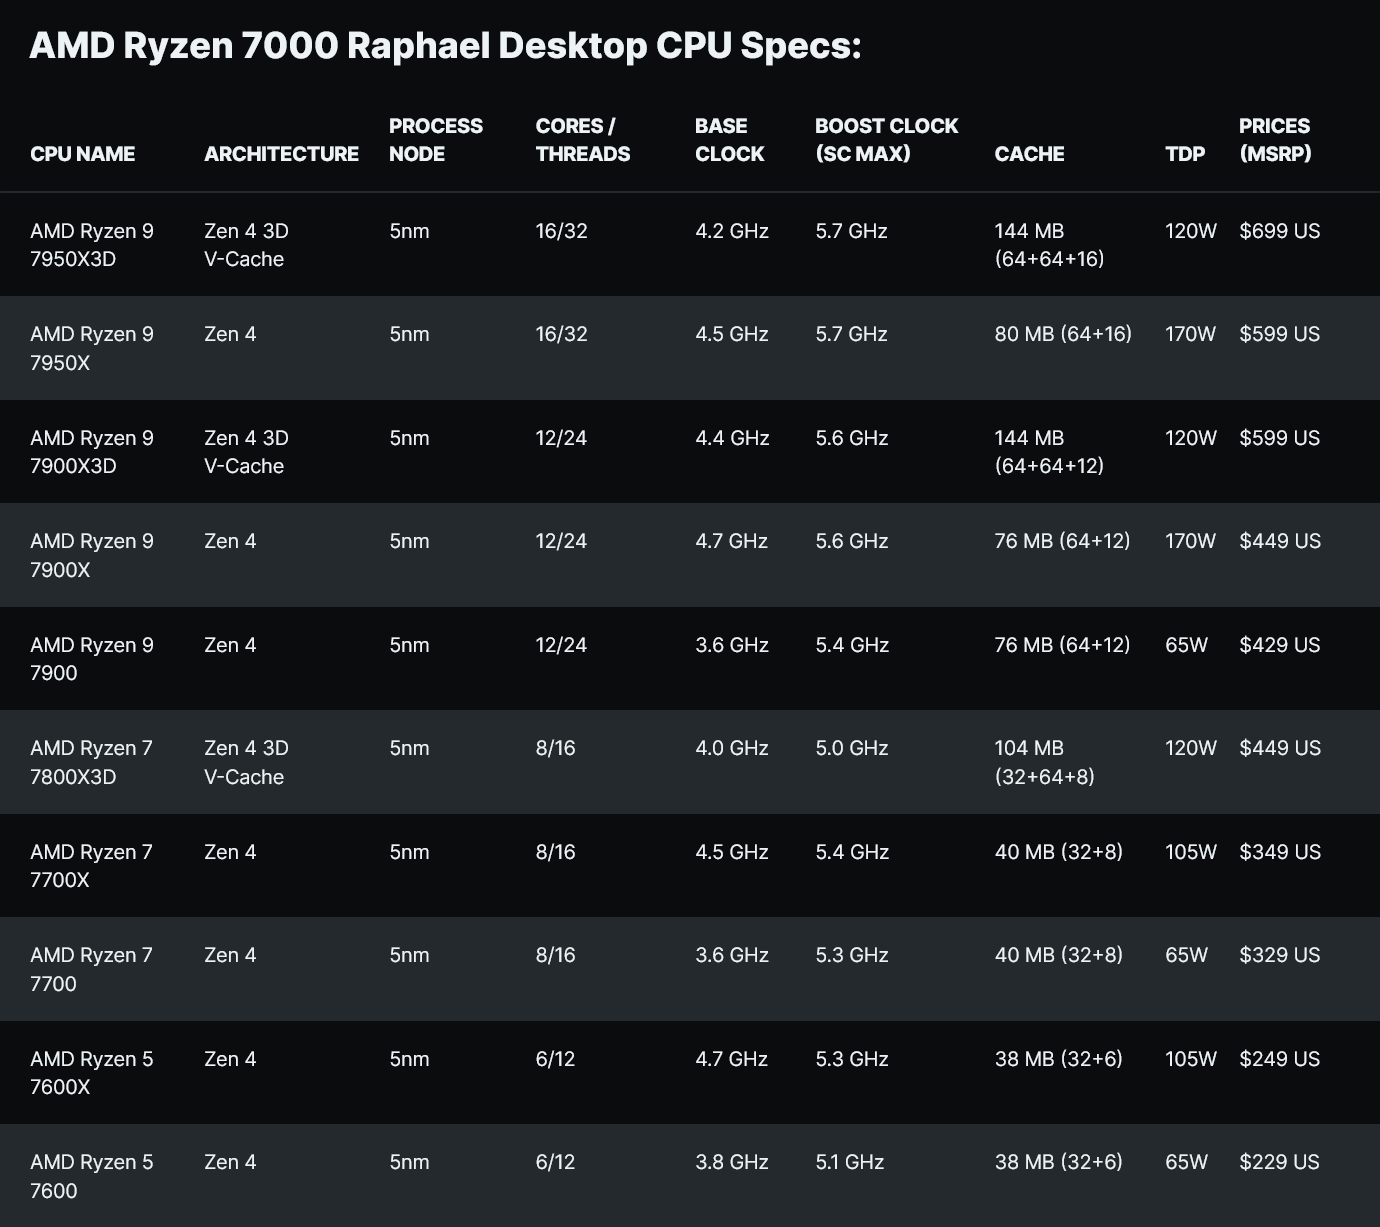
Task: Click the CPU NAME column header
Action: (x=82, y=154)
